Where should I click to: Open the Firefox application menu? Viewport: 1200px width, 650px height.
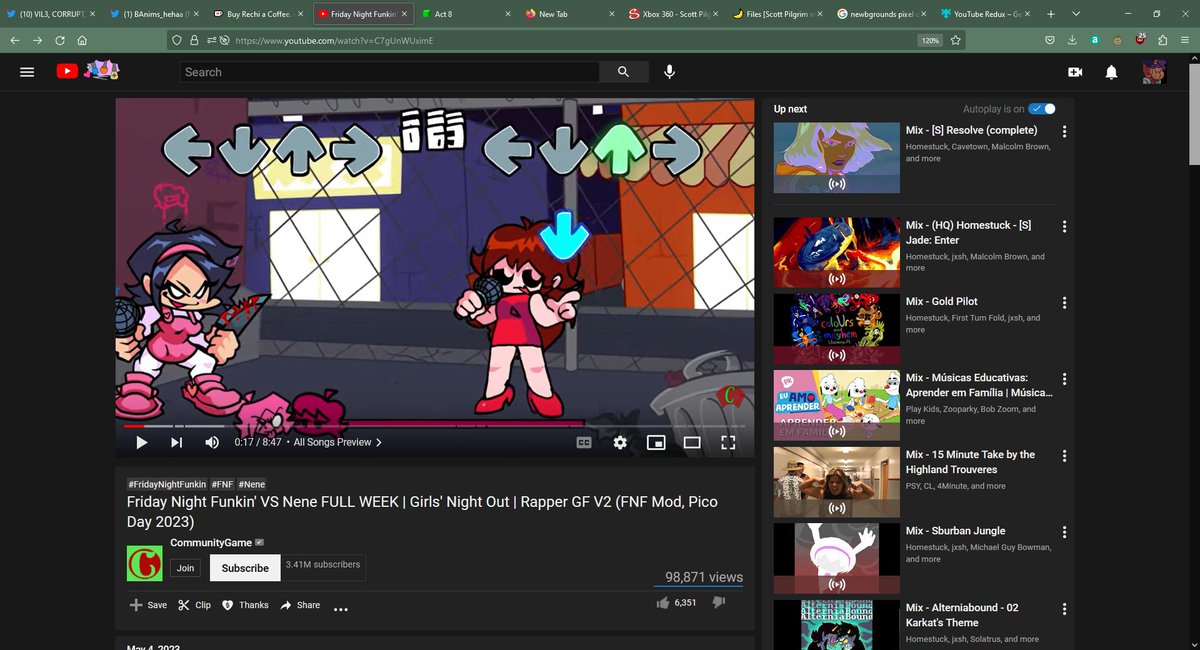(x=1185, y=41)
